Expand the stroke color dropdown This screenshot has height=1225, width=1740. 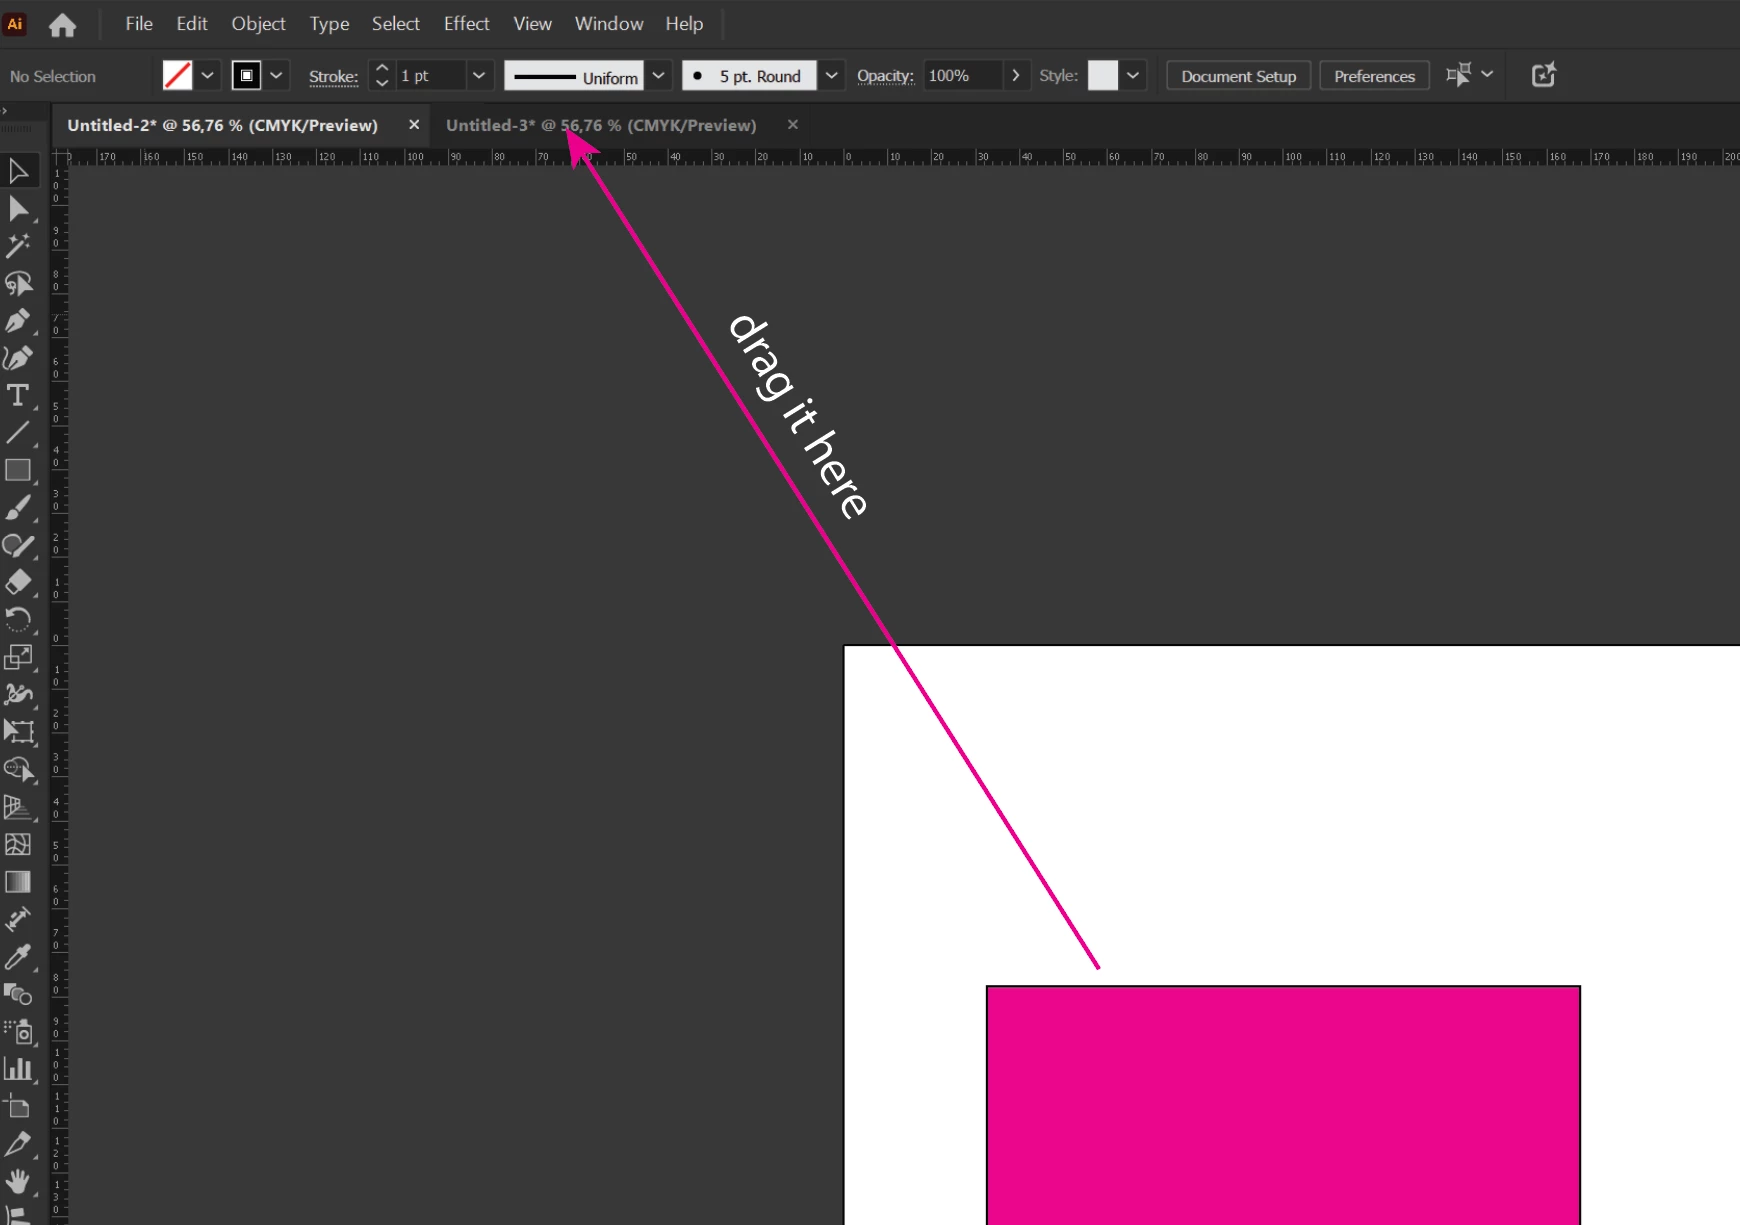coord(276,75)
